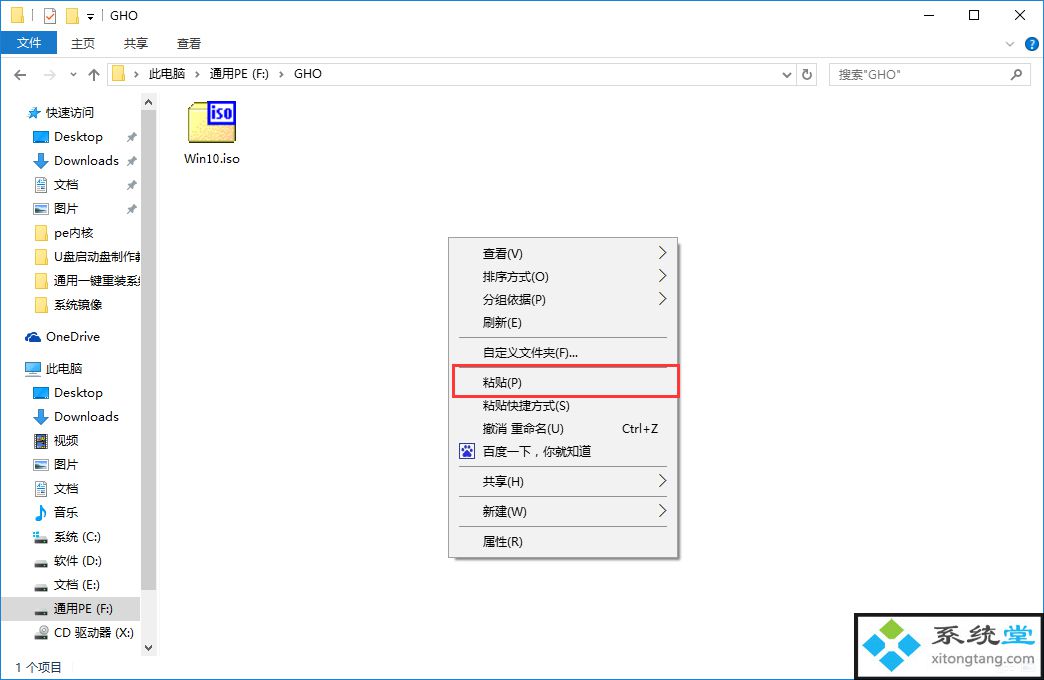
Task: Click the 此电脑 computer icon in sidebar
Action: tap(33, 368)
